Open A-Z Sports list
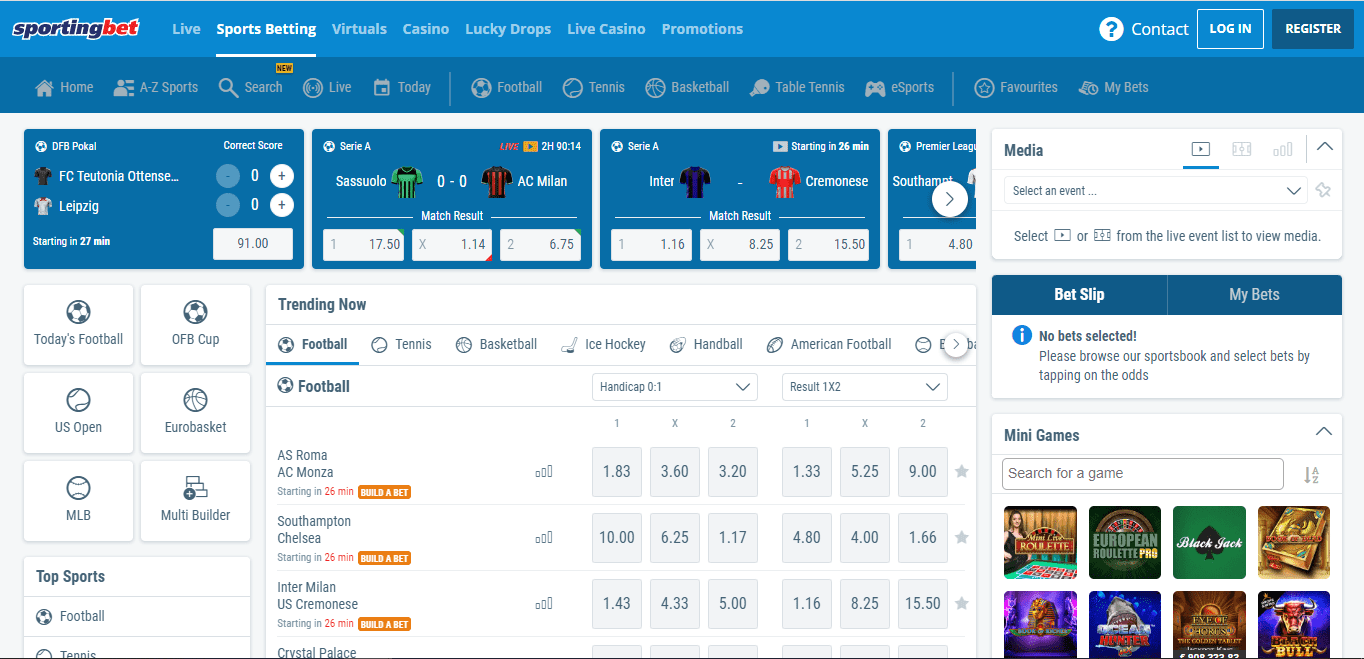The image size is (1364, 659). coord(156,88)
